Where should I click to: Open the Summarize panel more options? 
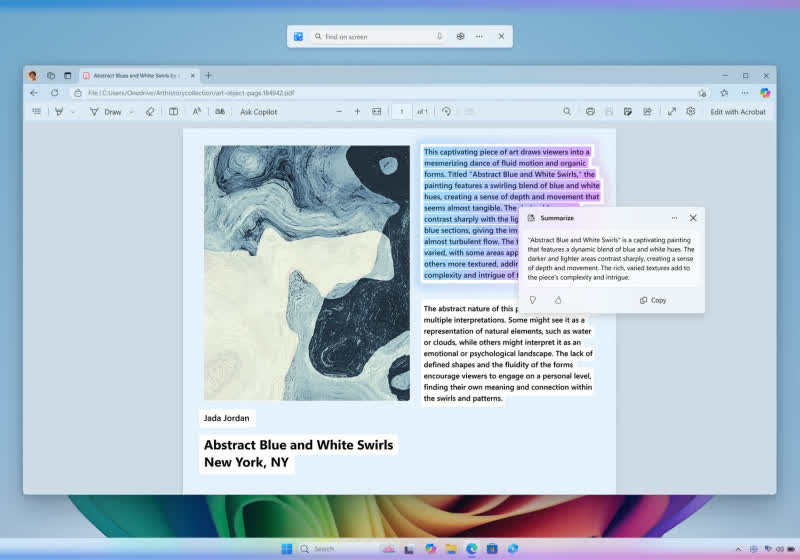(674, 218)
